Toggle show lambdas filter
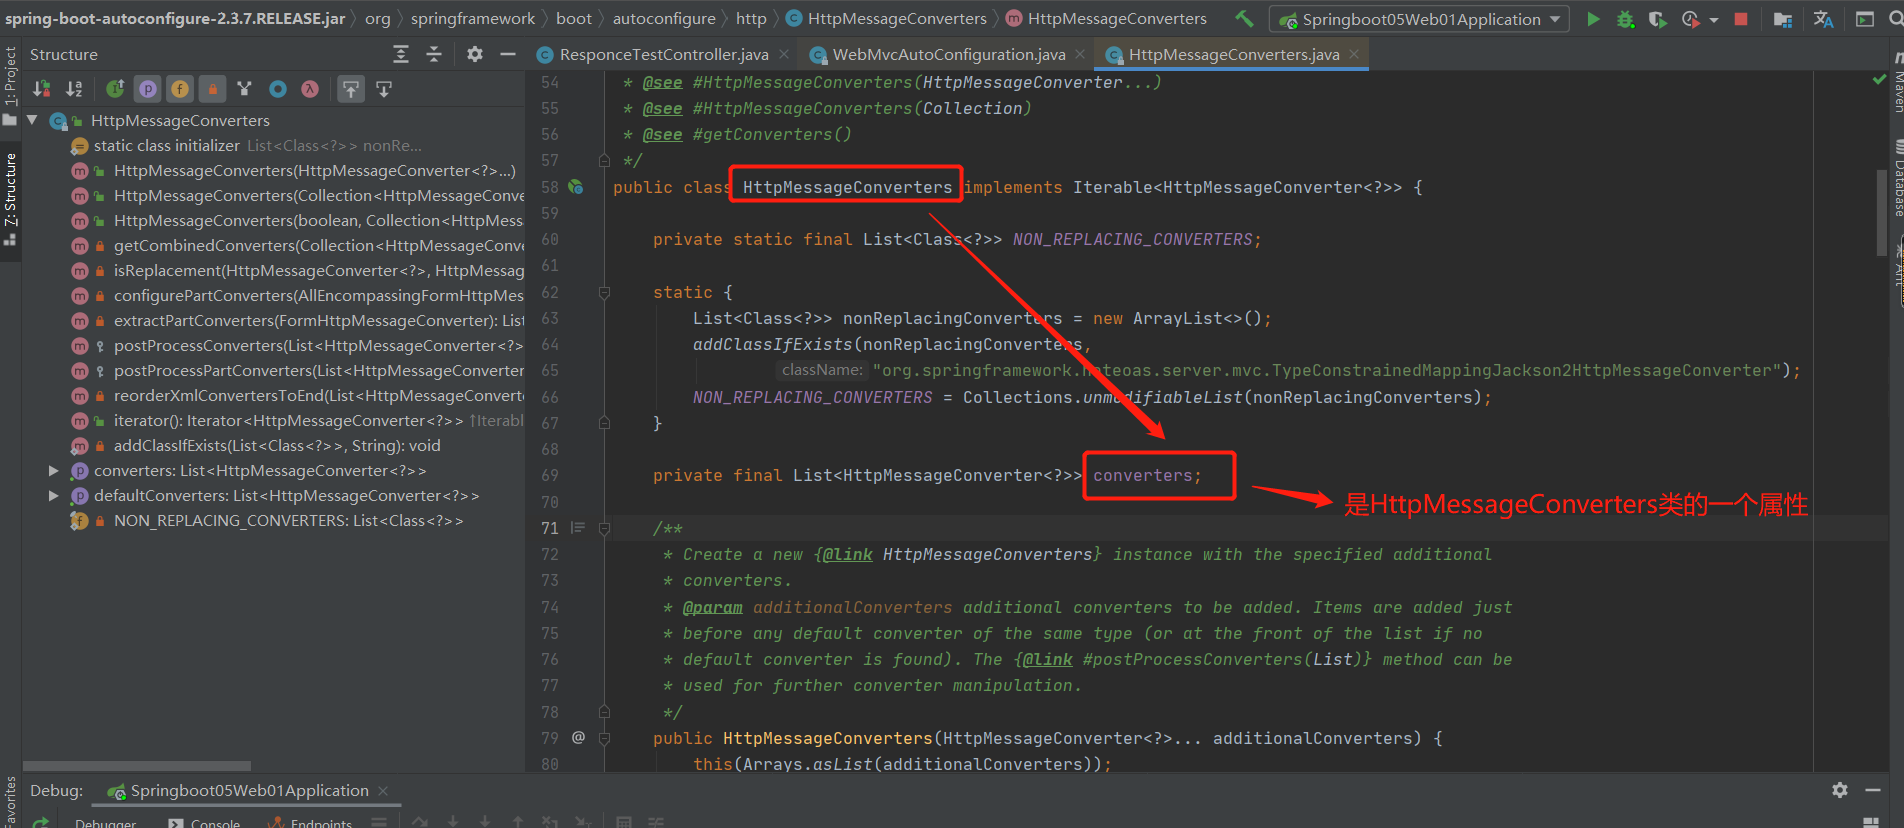Screen dimensions: 1904x828 310,89
